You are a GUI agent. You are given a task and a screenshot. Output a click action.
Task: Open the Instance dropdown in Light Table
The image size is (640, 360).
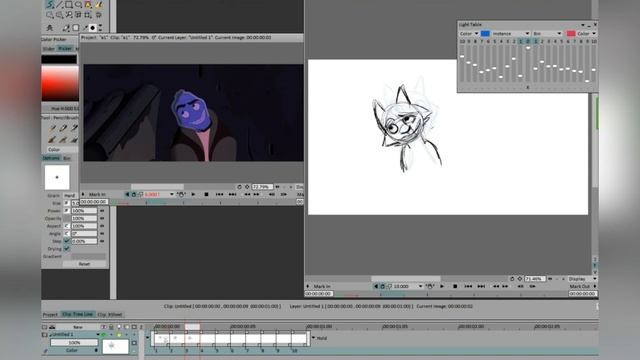point(511,33)
